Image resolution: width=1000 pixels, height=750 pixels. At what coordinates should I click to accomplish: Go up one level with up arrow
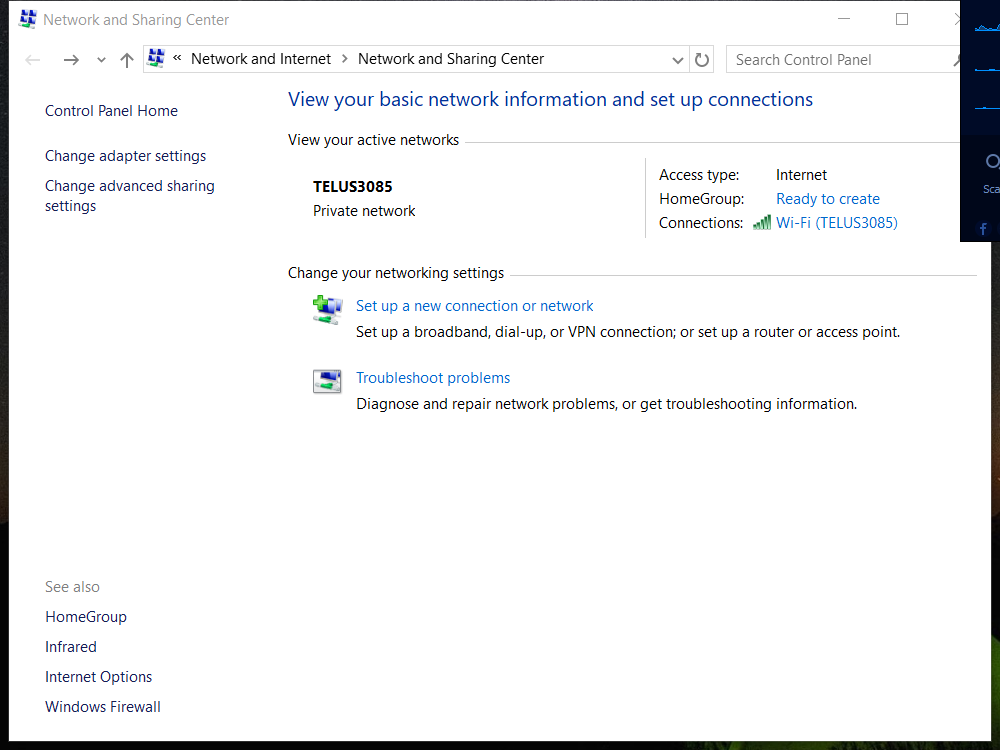pyautogui.click(x=126, y=60)
